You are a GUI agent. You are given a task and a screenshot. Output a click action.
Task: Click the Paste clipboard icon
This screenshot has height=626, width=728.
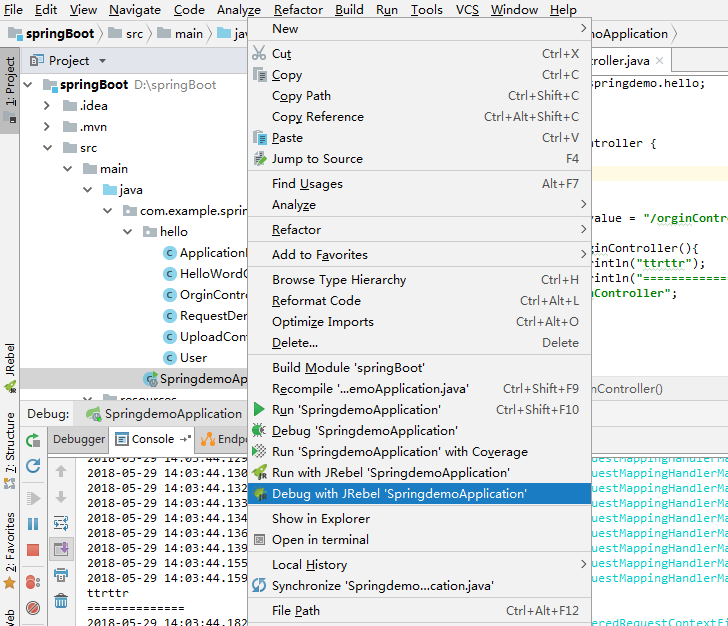point(260,137)
